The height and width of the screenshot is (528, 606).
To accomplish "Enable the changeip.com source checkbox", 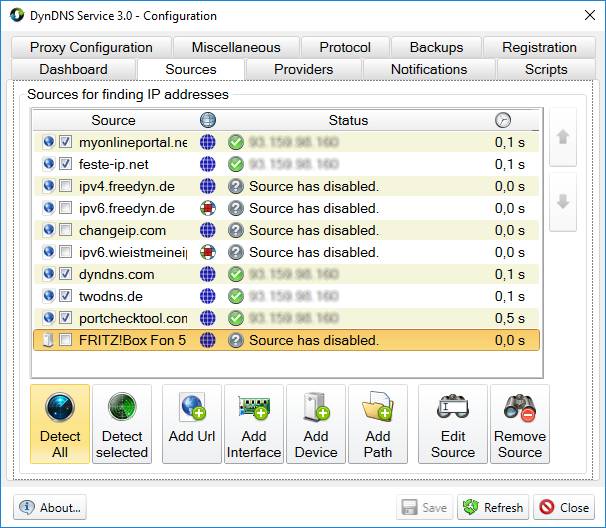I will point(65,230).
